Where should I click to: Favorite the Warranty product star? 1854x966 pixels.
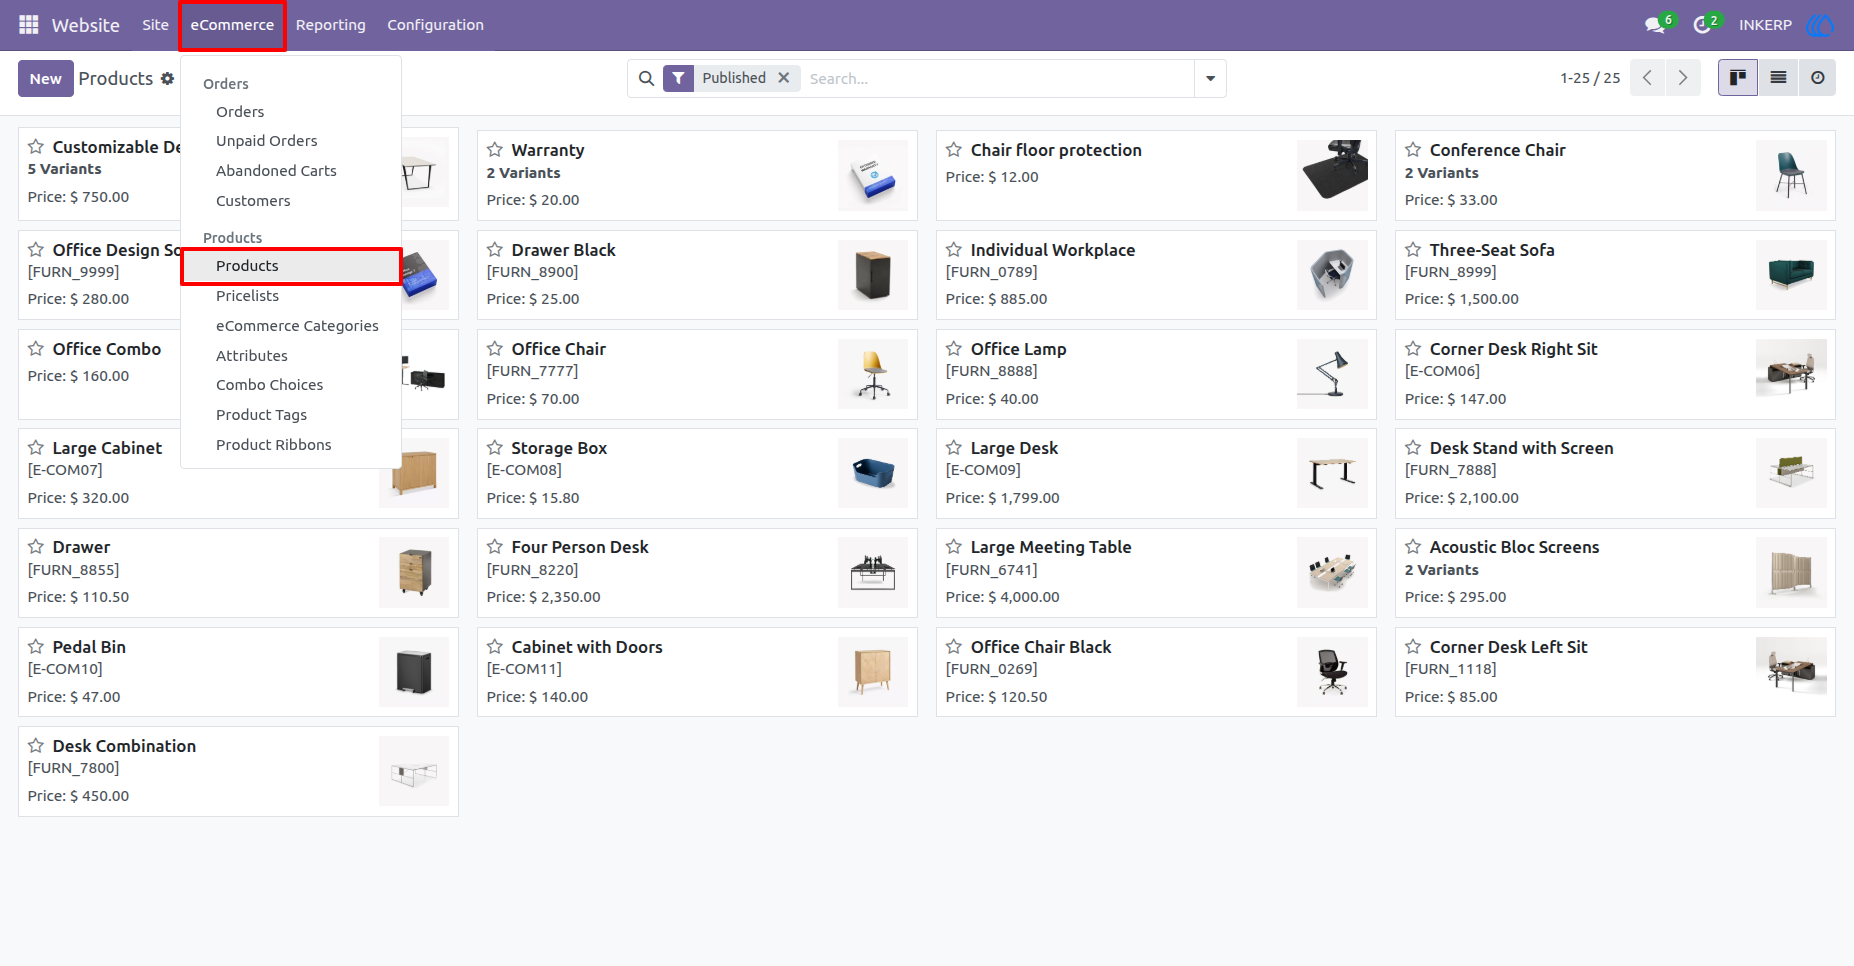[x=495, y=150]
